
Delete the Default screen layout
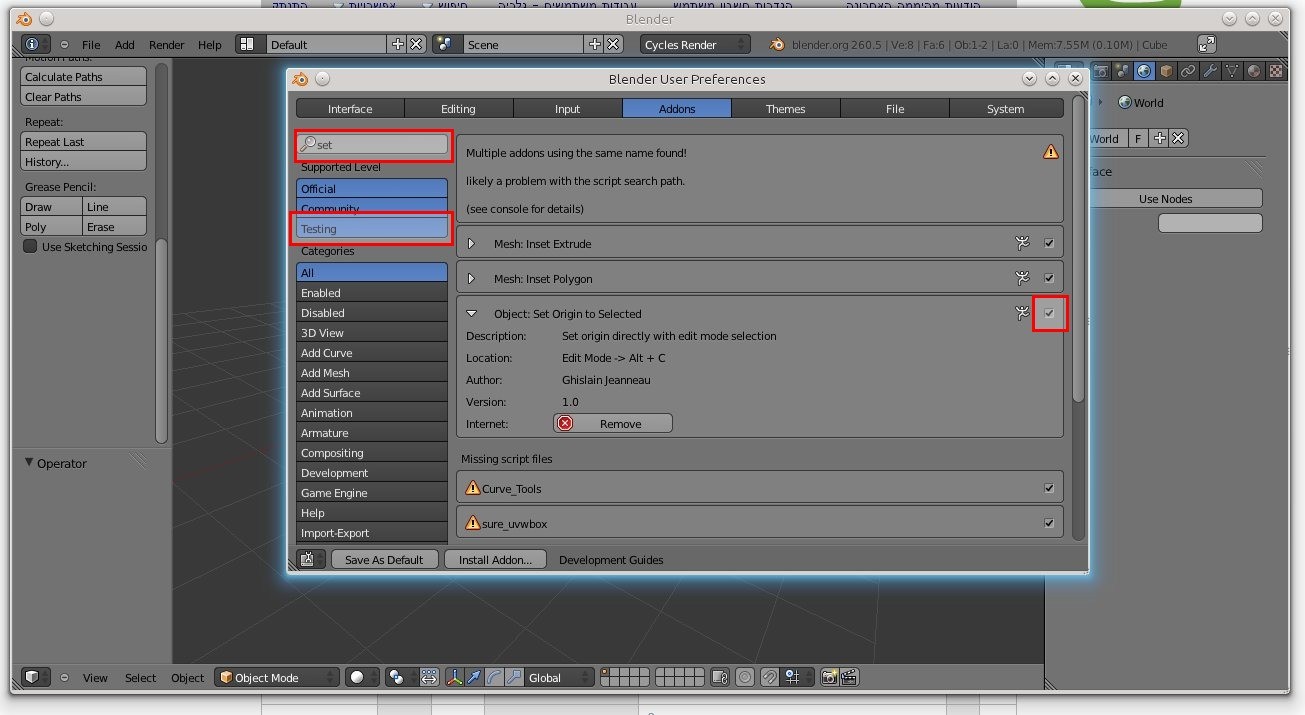[416, 44]
